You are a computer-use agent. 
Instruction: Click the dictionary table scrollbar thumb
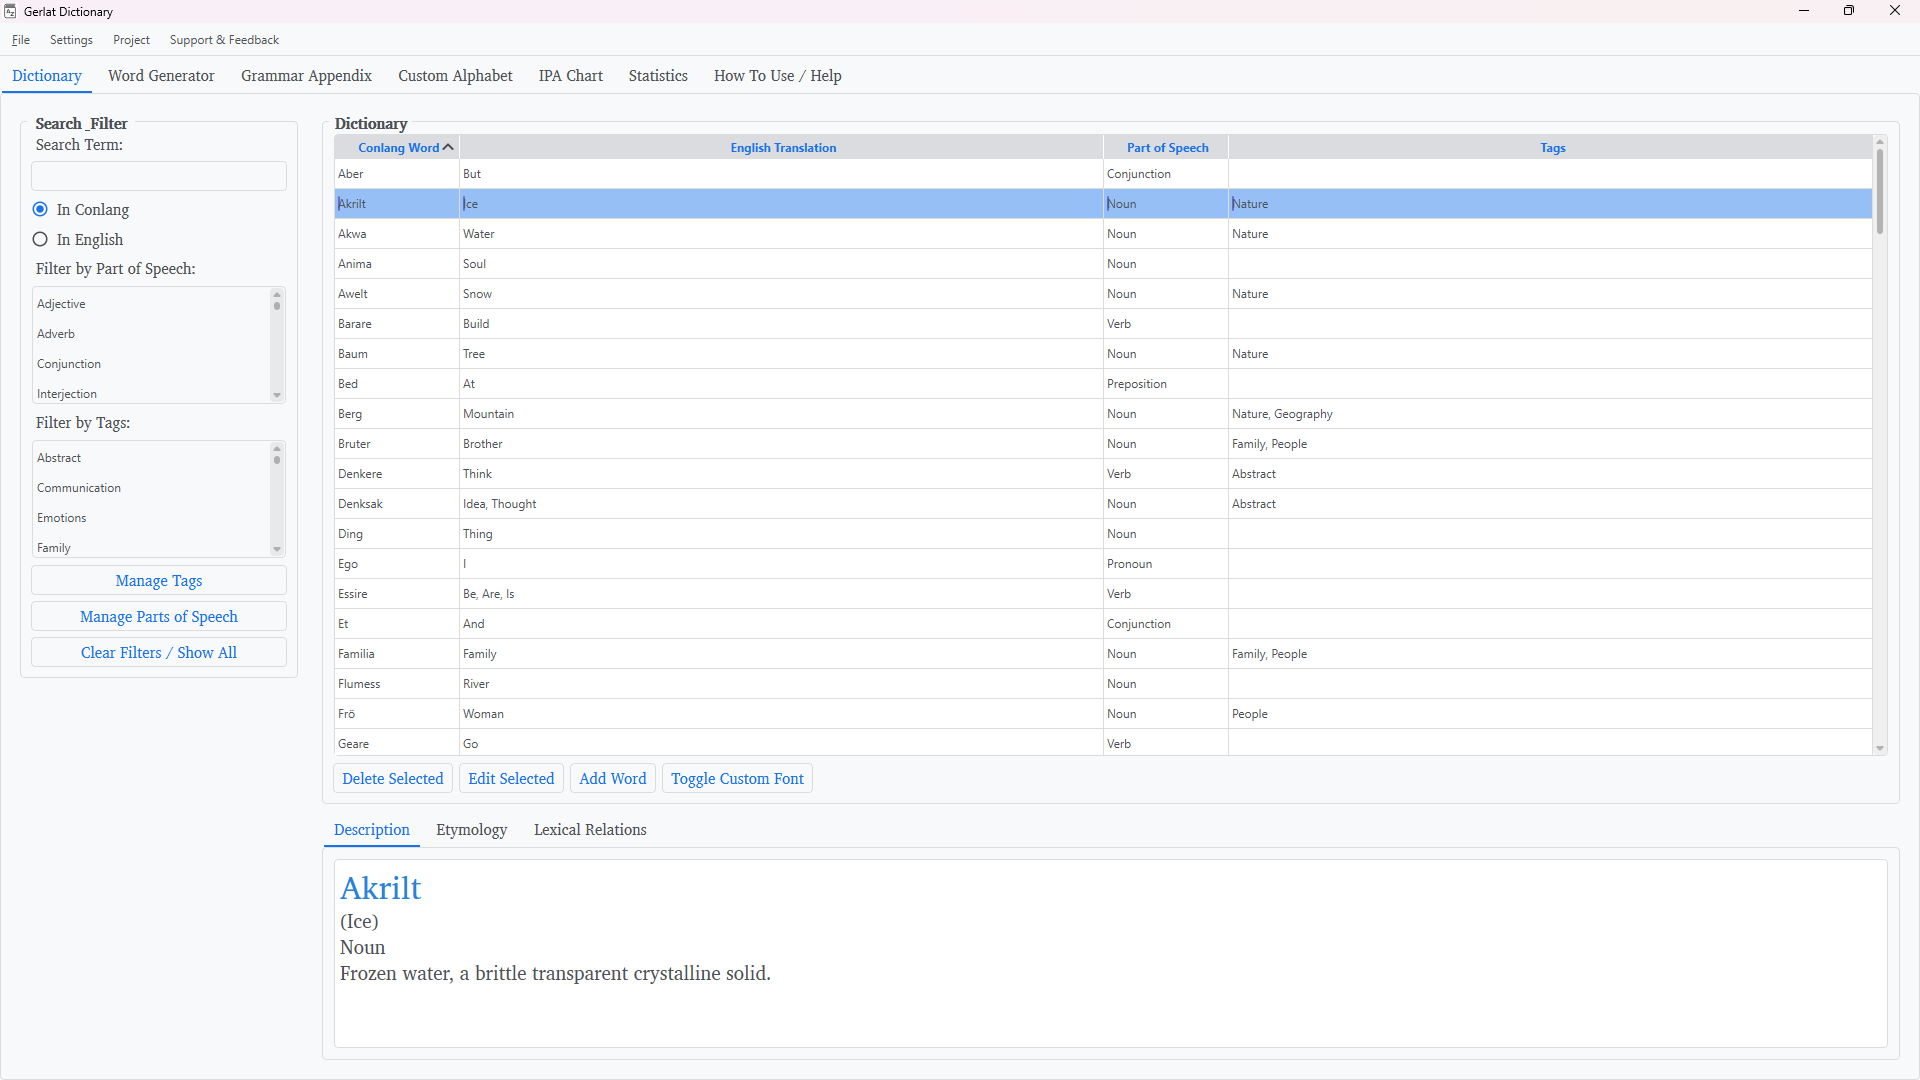tap(1880, 191)
